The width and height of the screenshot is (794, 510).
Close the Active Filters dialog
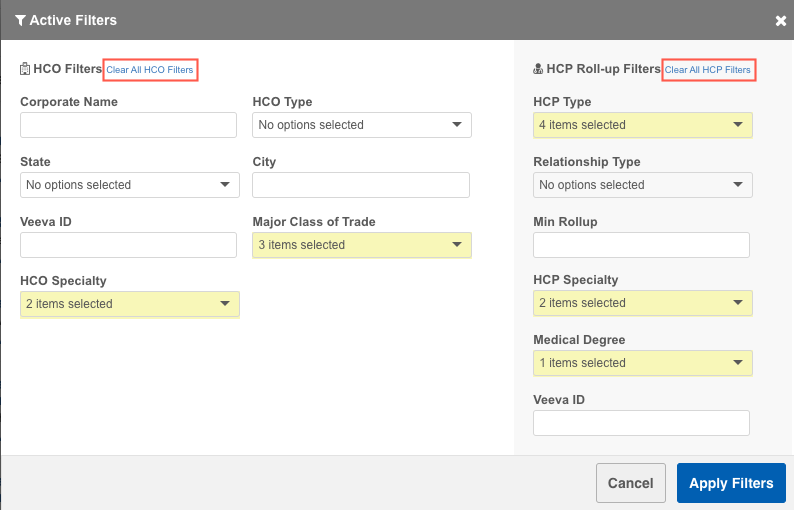(x=780, y=20)
